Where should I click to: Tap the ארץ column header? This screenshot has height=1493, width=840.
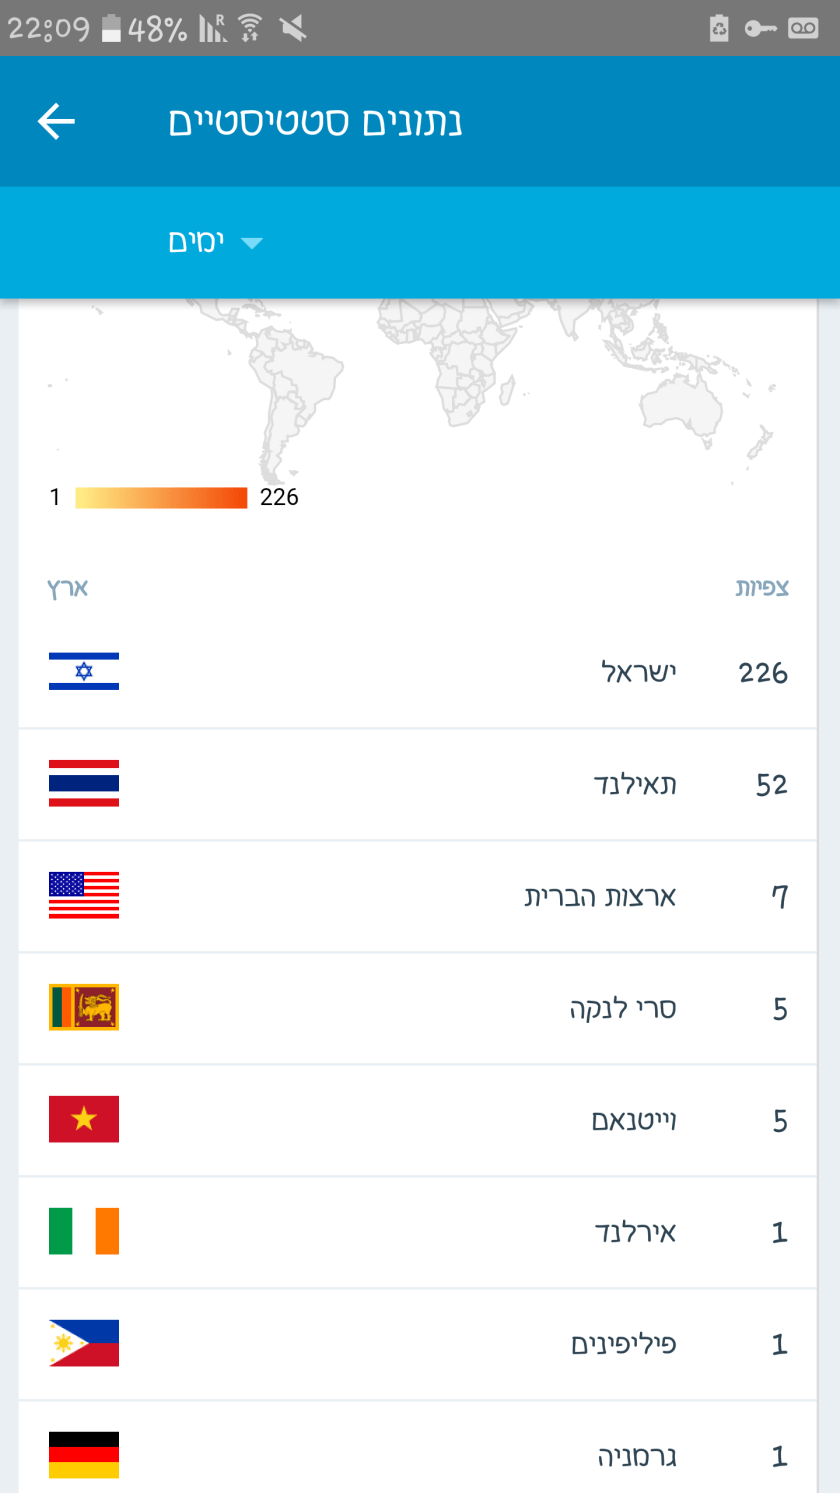click(x=68, y=588)
